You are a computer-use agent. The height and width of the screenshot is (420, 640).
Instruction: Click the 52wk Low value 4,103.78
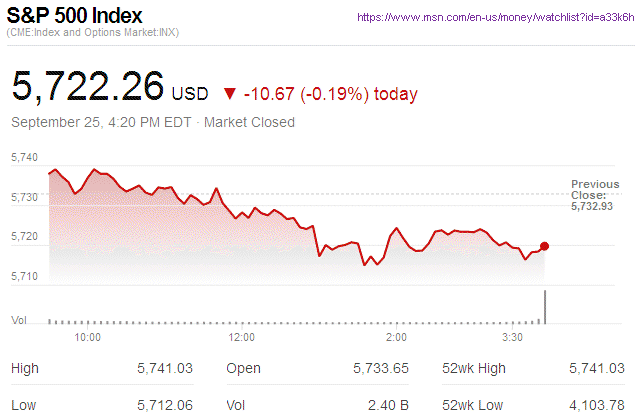596,404
